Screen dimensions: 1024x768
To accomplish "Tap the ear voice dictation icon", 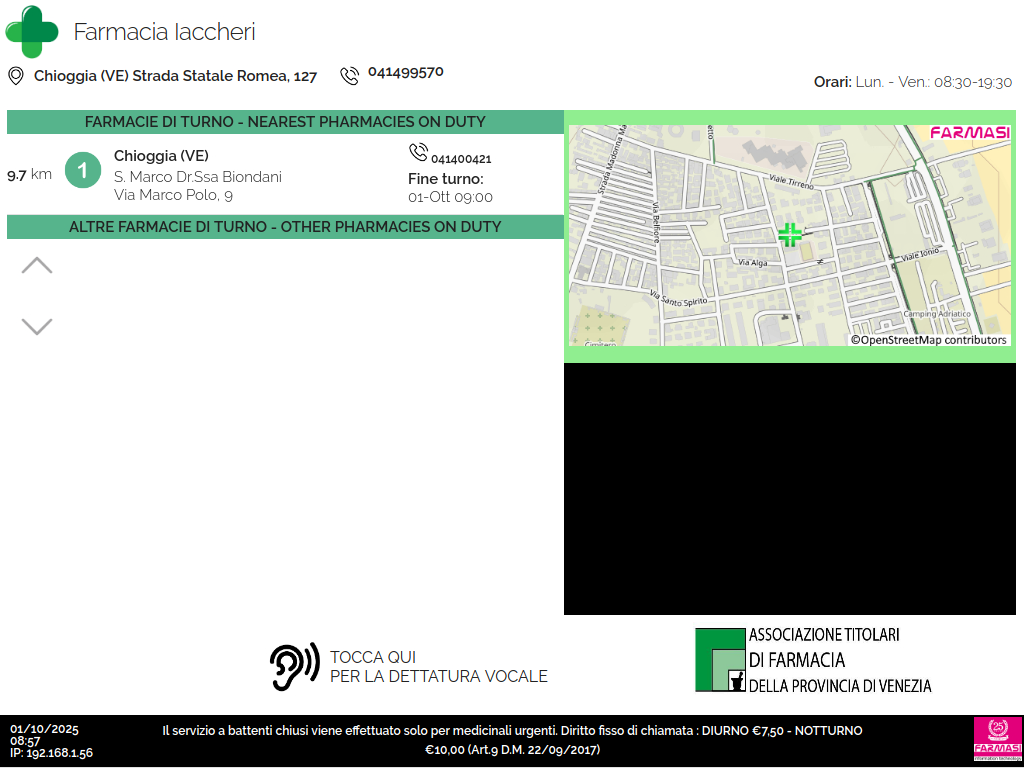I will point(294,667).
